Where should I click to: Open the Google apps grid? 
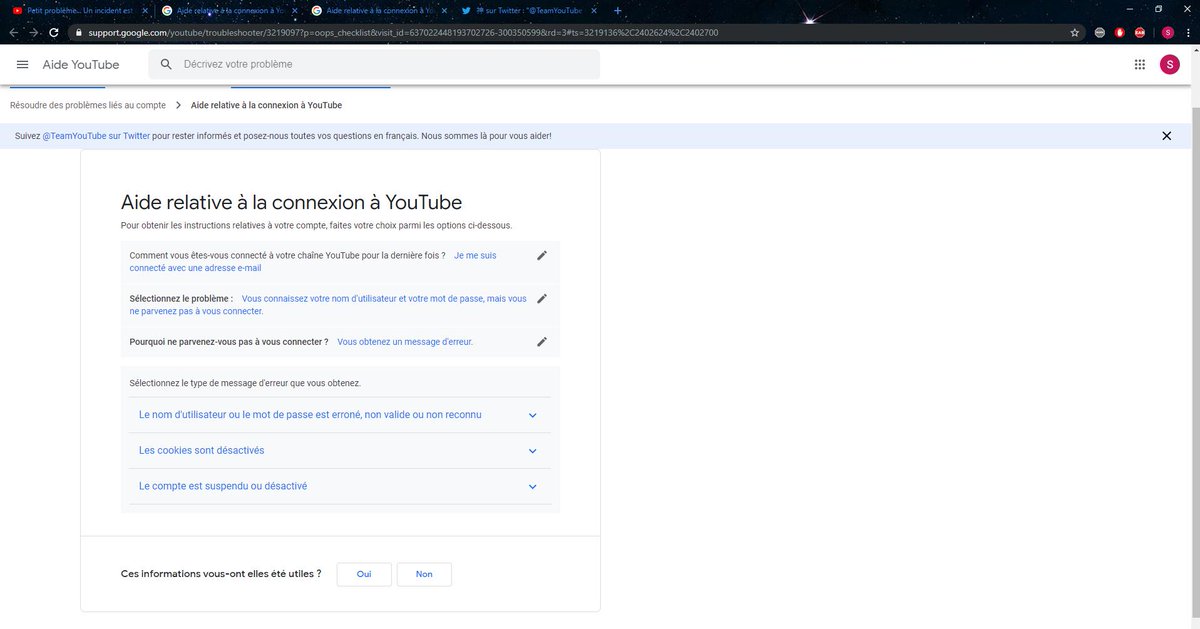click(x=1139, y=64)
